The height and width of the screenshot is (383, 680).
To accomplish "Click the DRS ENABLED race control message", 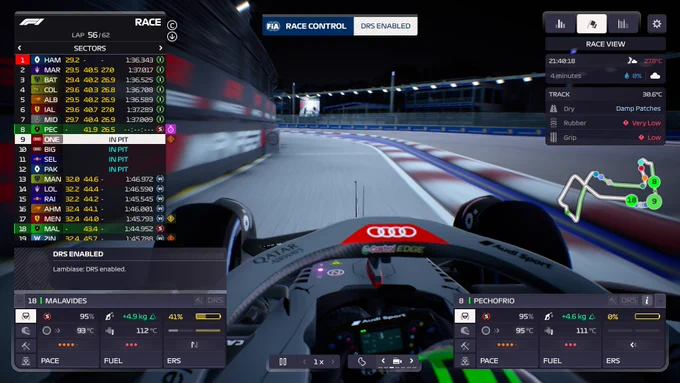I will 386,26.
